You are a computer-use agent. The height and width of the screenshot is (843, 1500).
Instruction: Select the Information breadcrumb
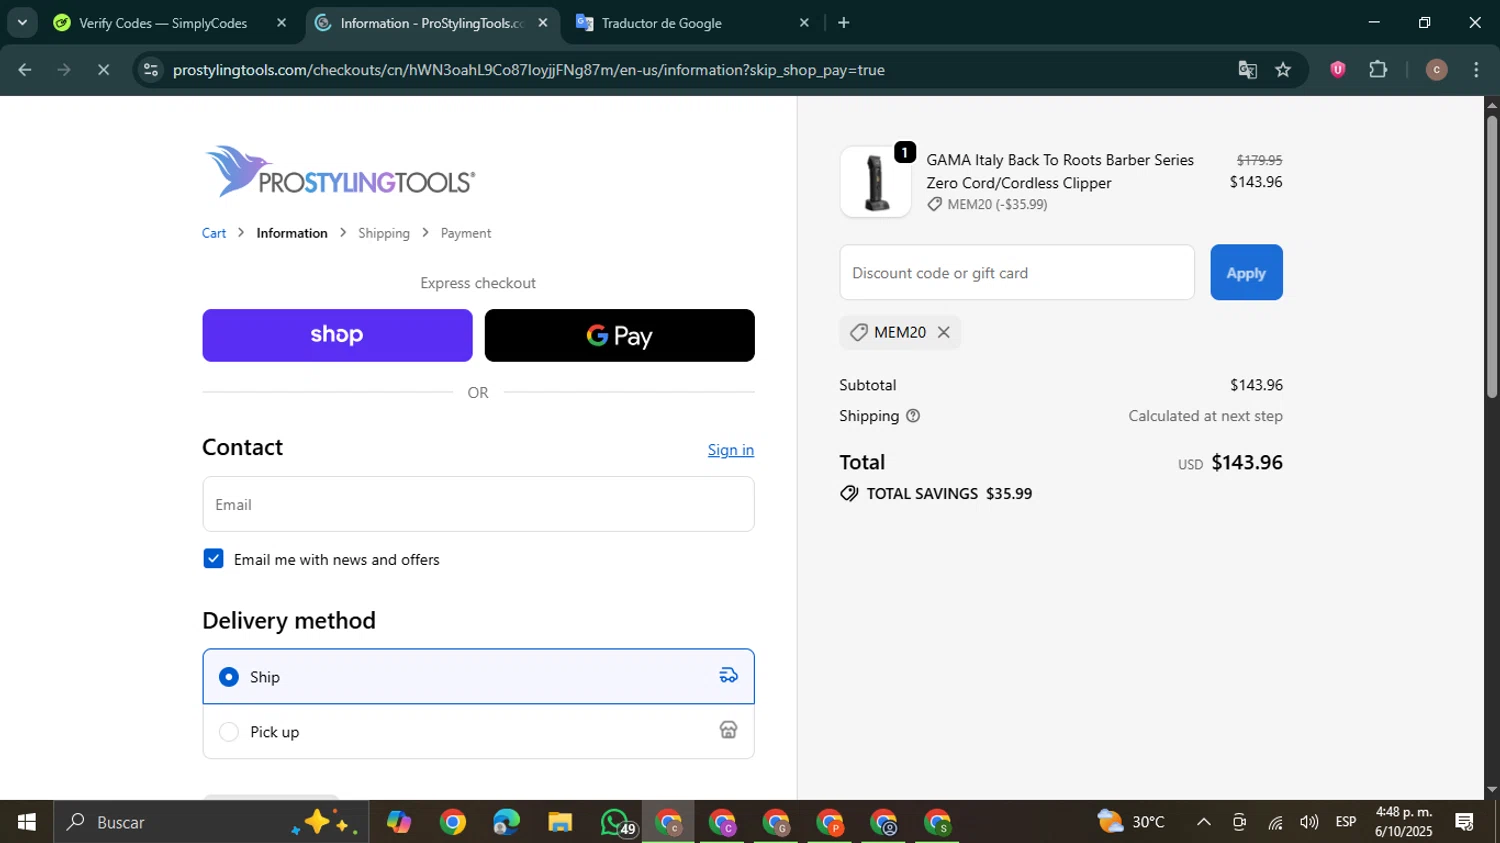pyautogui.click(x=292, y=233)
